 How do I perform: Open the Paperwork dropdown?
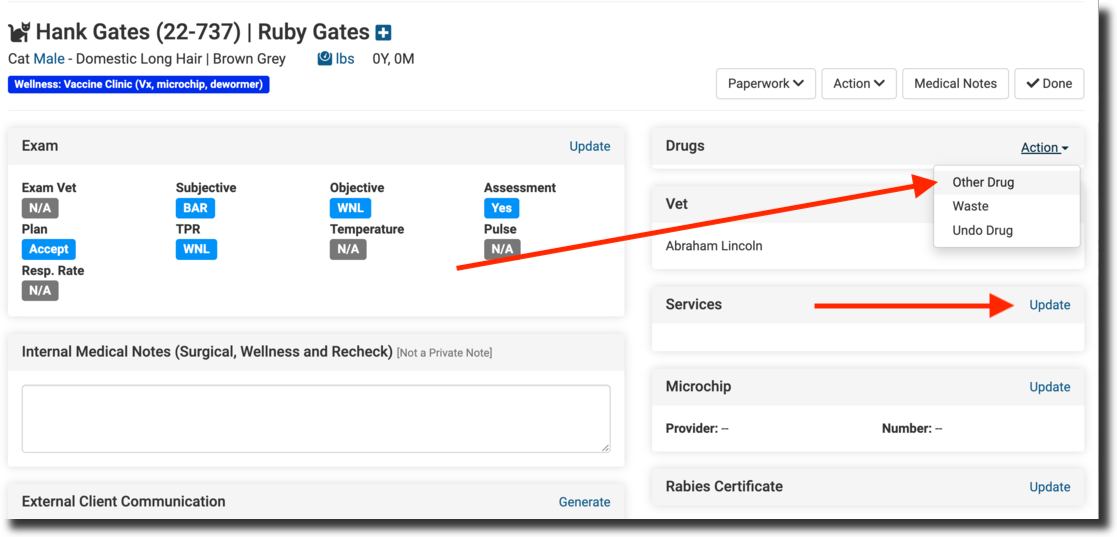point(765,84)
